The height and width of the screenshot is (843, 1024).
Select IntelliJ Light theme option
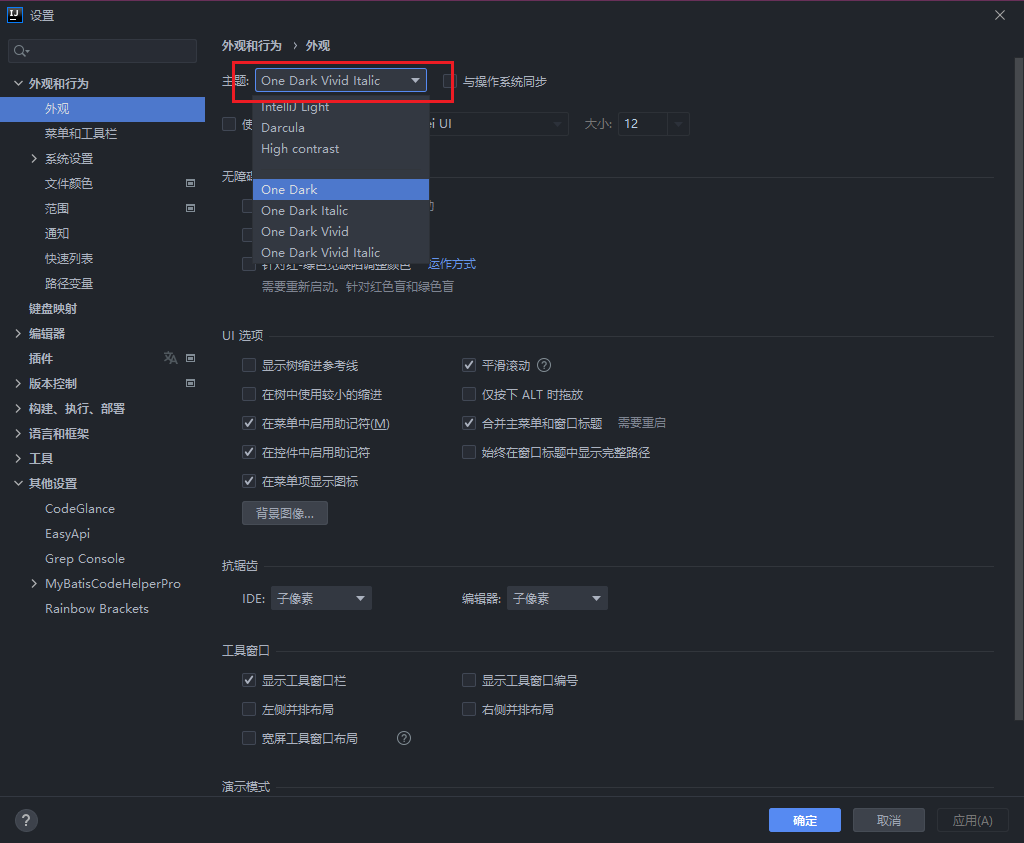tap(341, 107)
